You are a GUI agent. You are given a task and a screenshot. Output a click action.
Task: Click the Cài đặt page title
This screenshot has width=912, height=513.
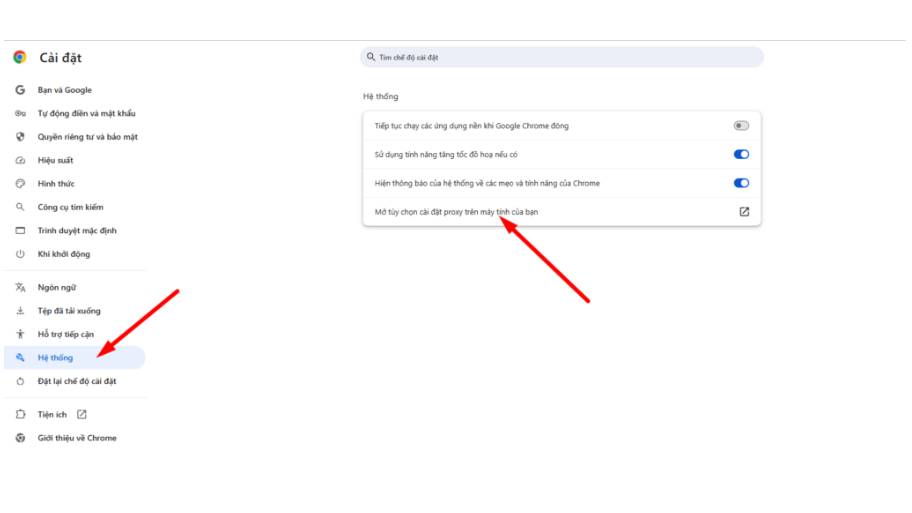point(60,58)
